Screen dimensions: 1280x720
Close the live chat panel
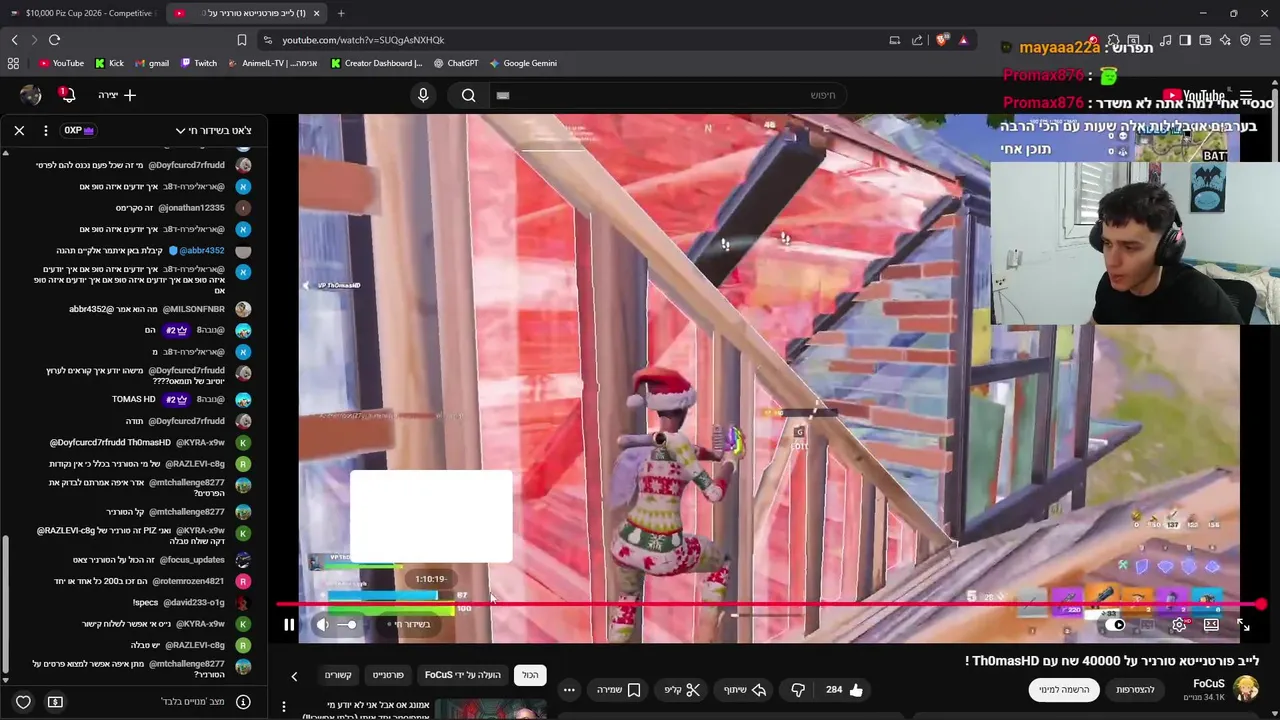pos(19,130)
